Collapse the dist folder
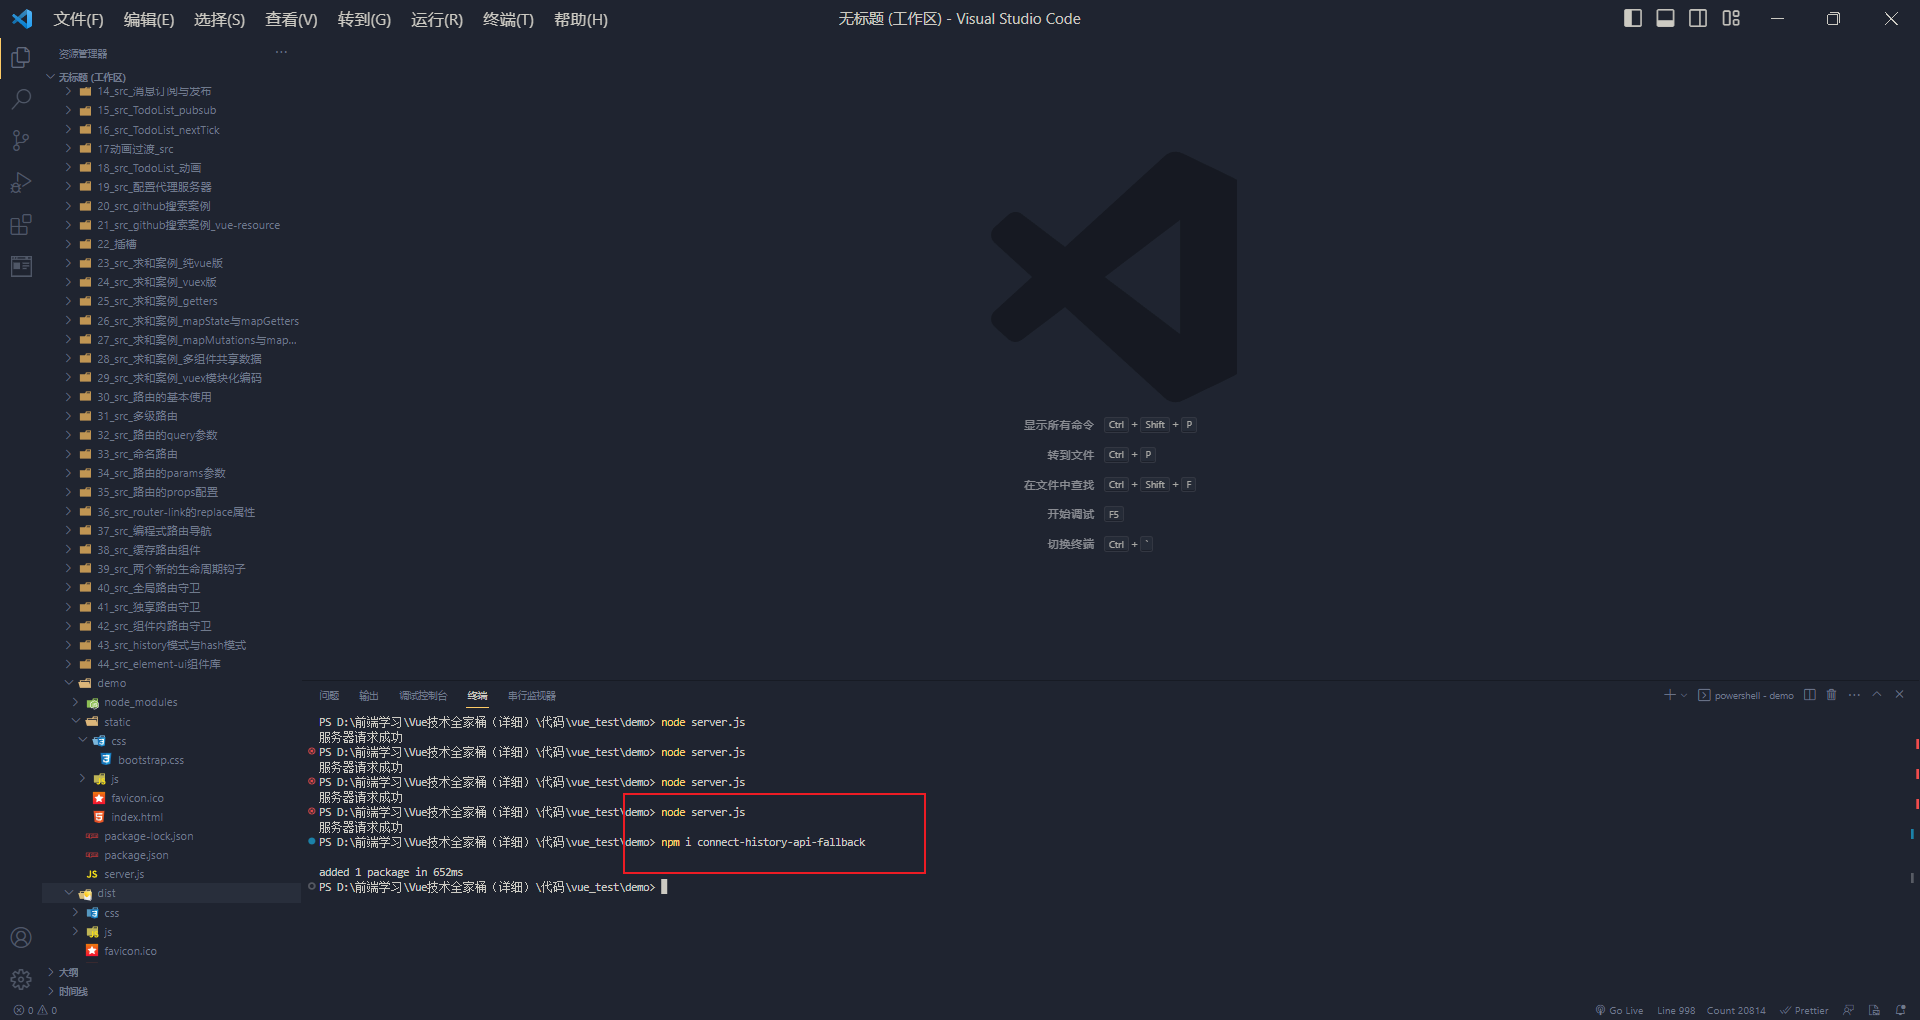The height and width of the screenshot is (1020, 1920). 171,893
